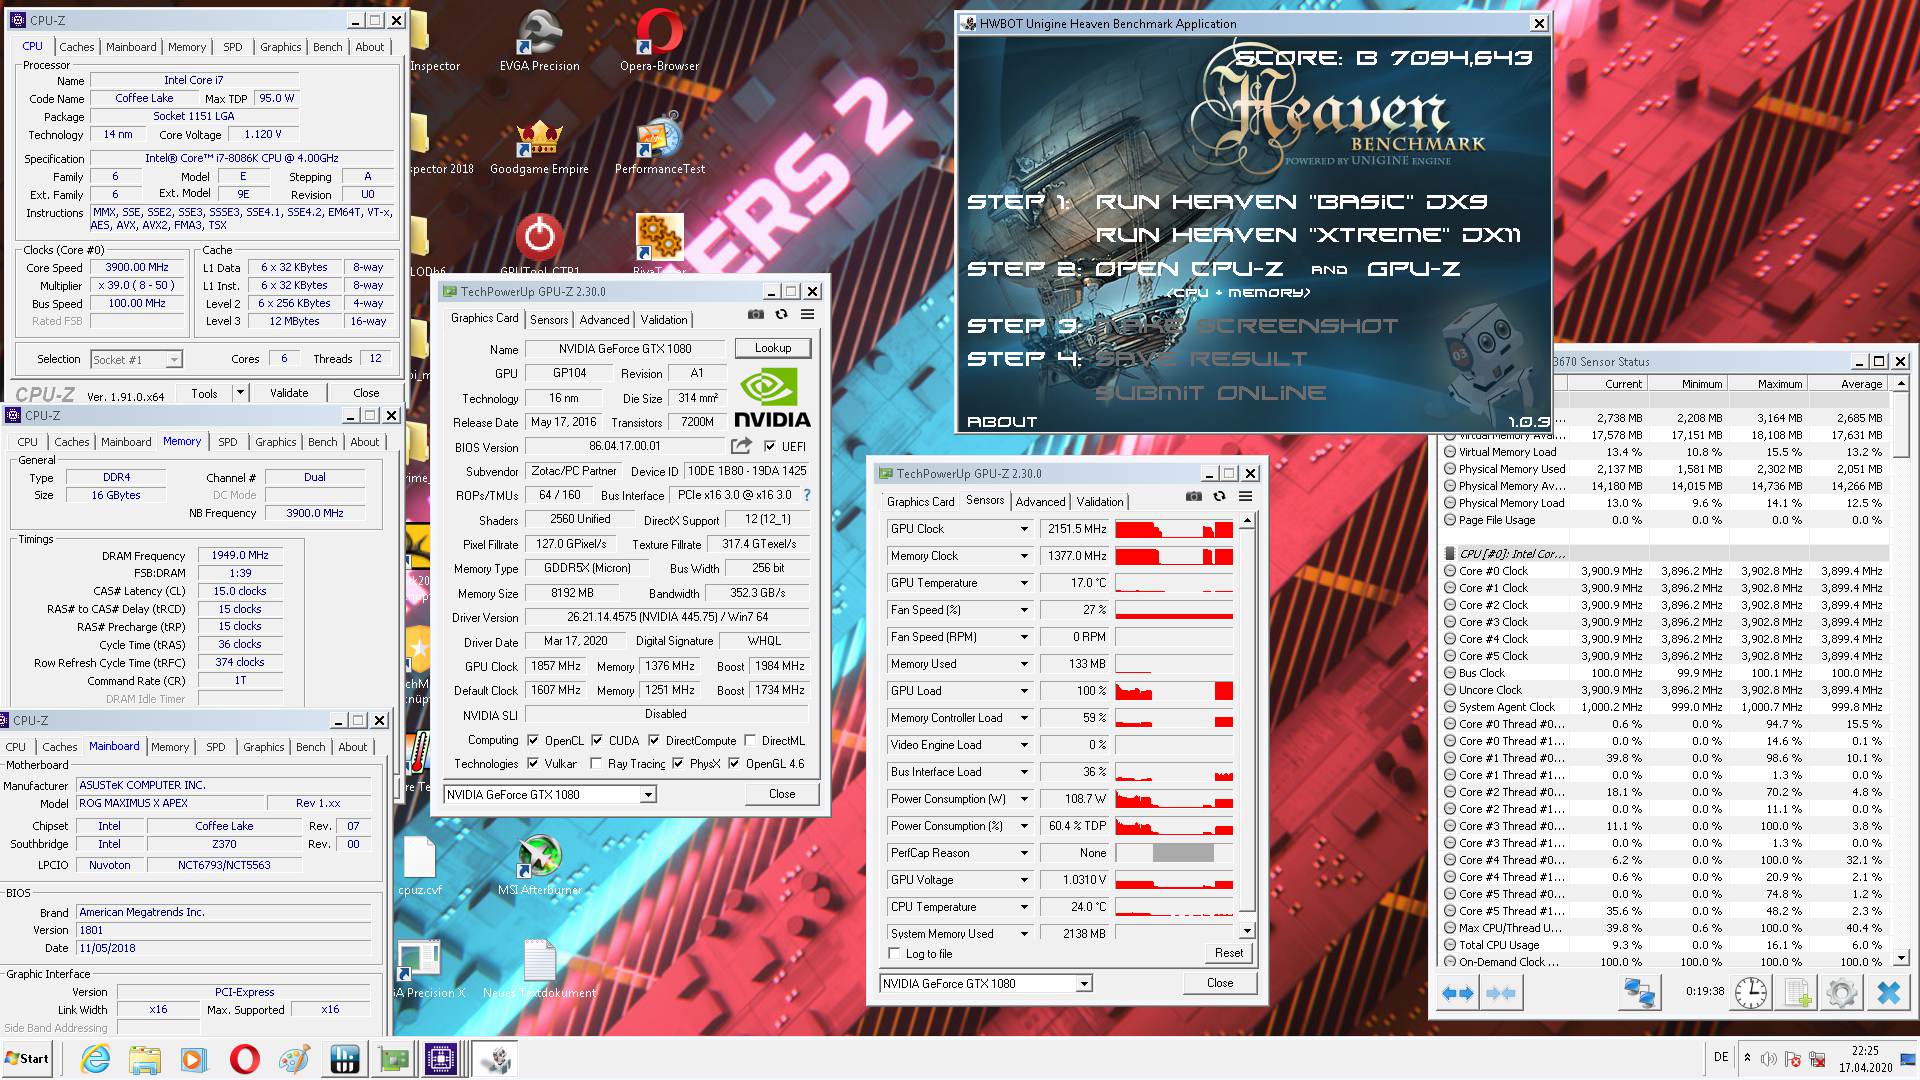Open the Validation tab in GPU-Z Sensors window
1920x1080 pixels.
coord(1100,502)
